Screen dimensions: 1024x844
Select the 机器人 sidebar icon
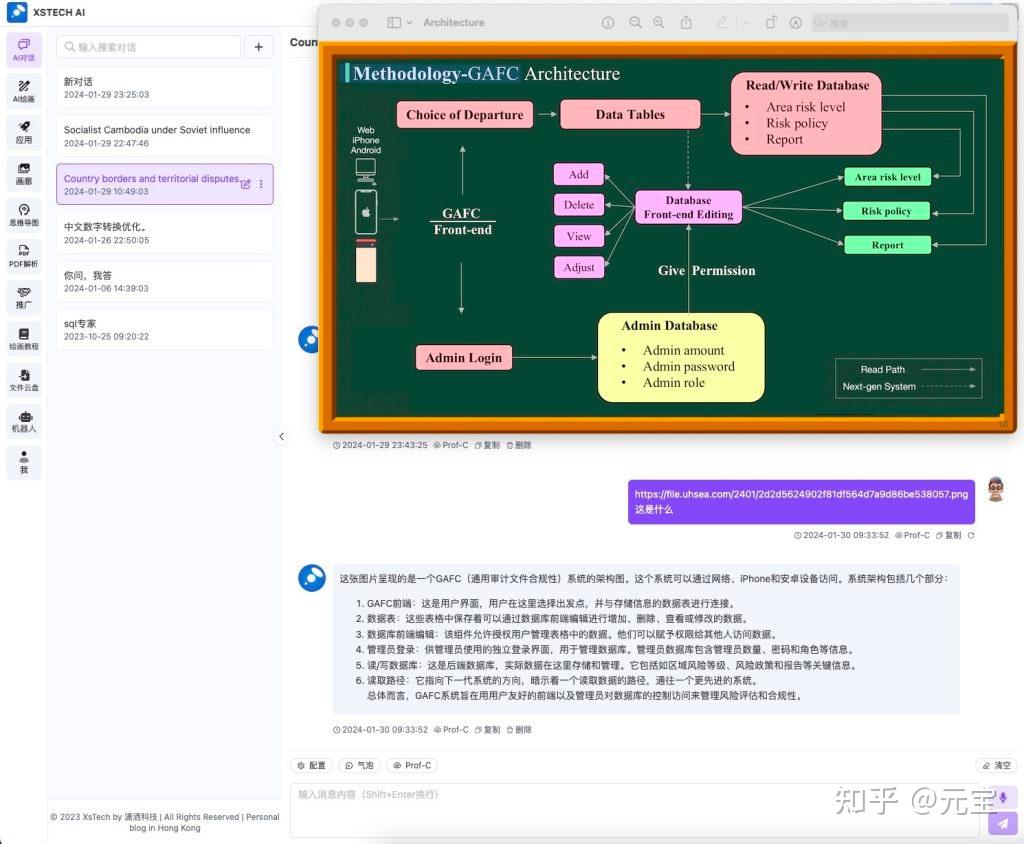(x=23, y=419)
